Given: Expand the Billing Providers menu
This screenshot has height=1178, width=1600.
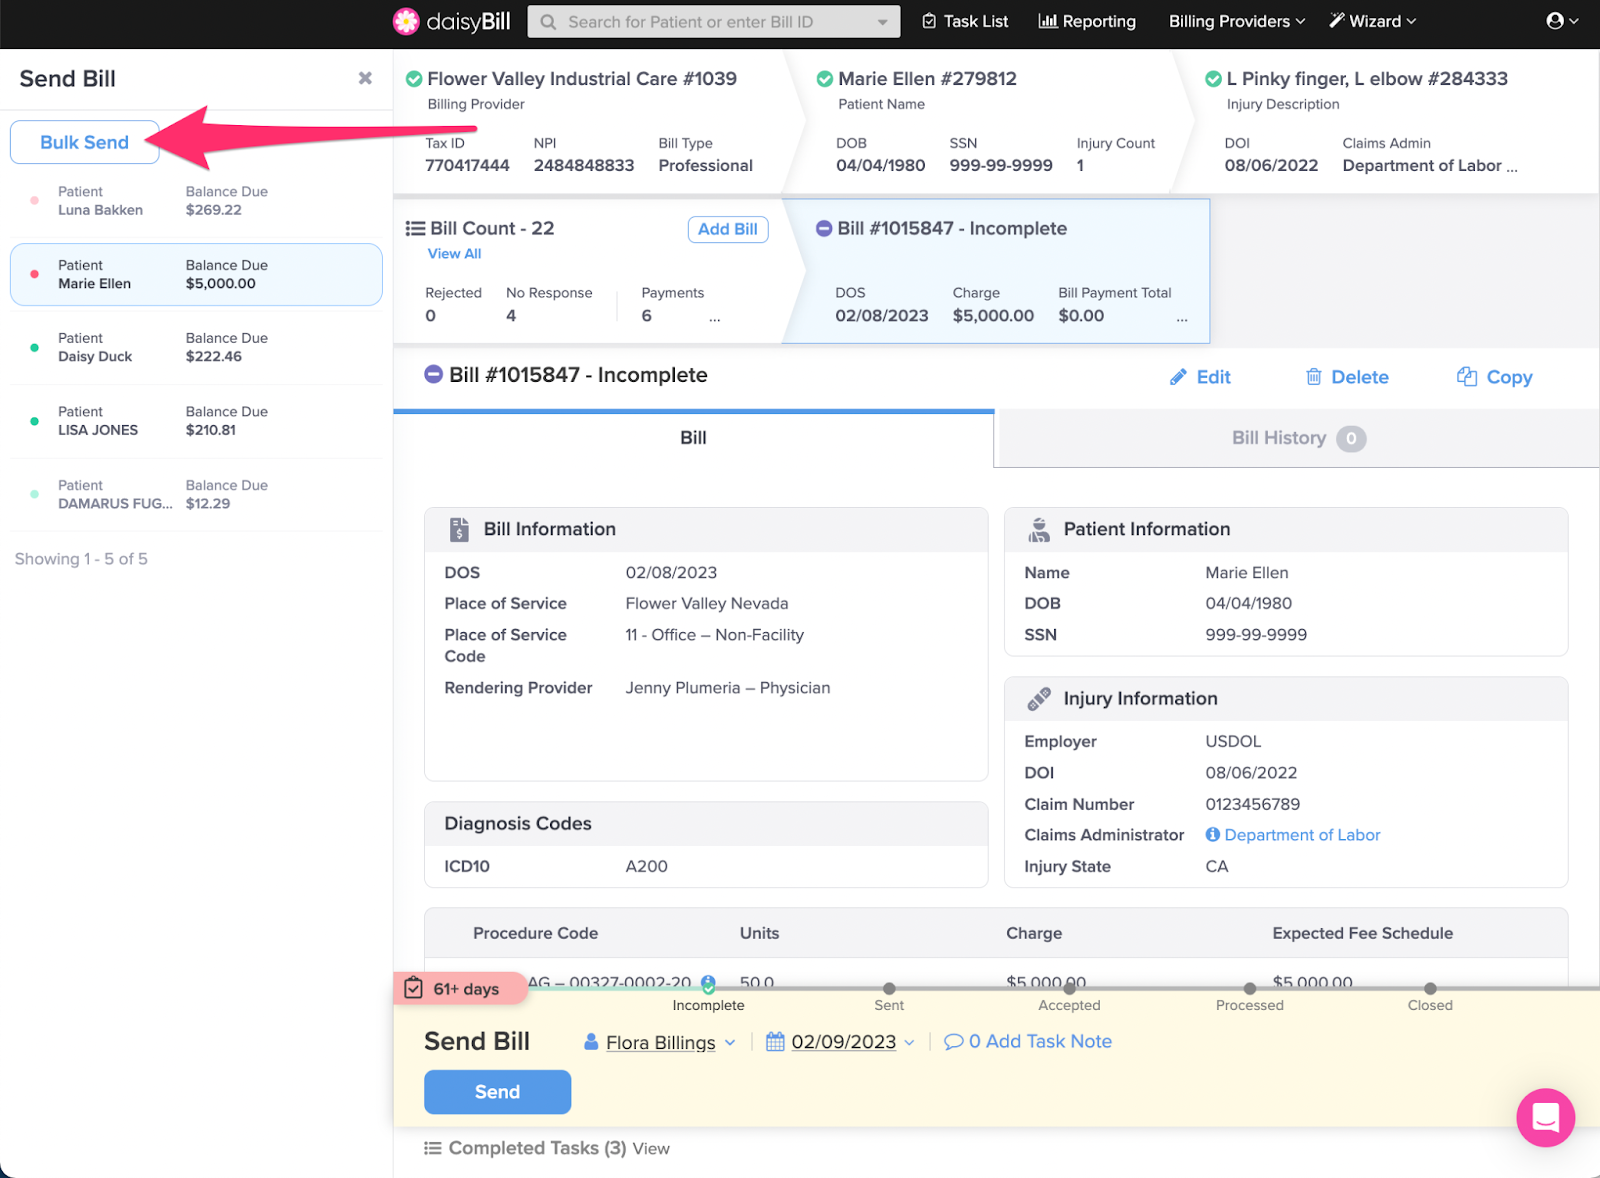Looking at the screenshot, I should 1237,21.
